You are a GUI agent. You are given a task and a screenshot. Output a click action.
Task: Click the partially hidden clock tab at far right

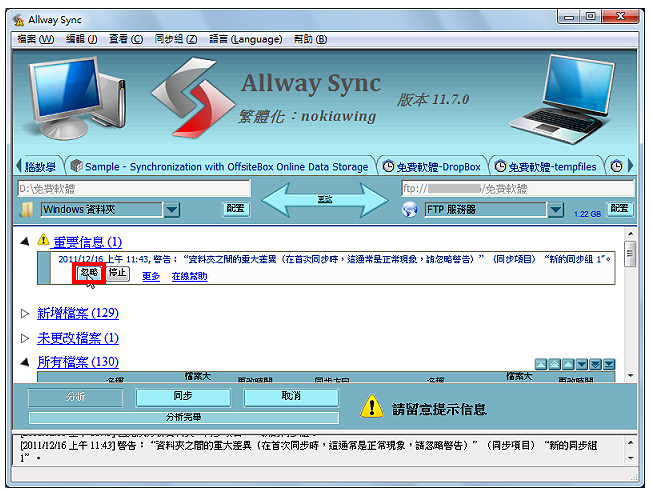(617, 166)
